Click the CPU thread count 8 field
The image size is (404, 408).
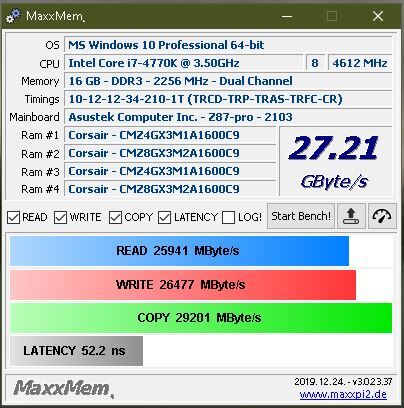click(315, 63)
